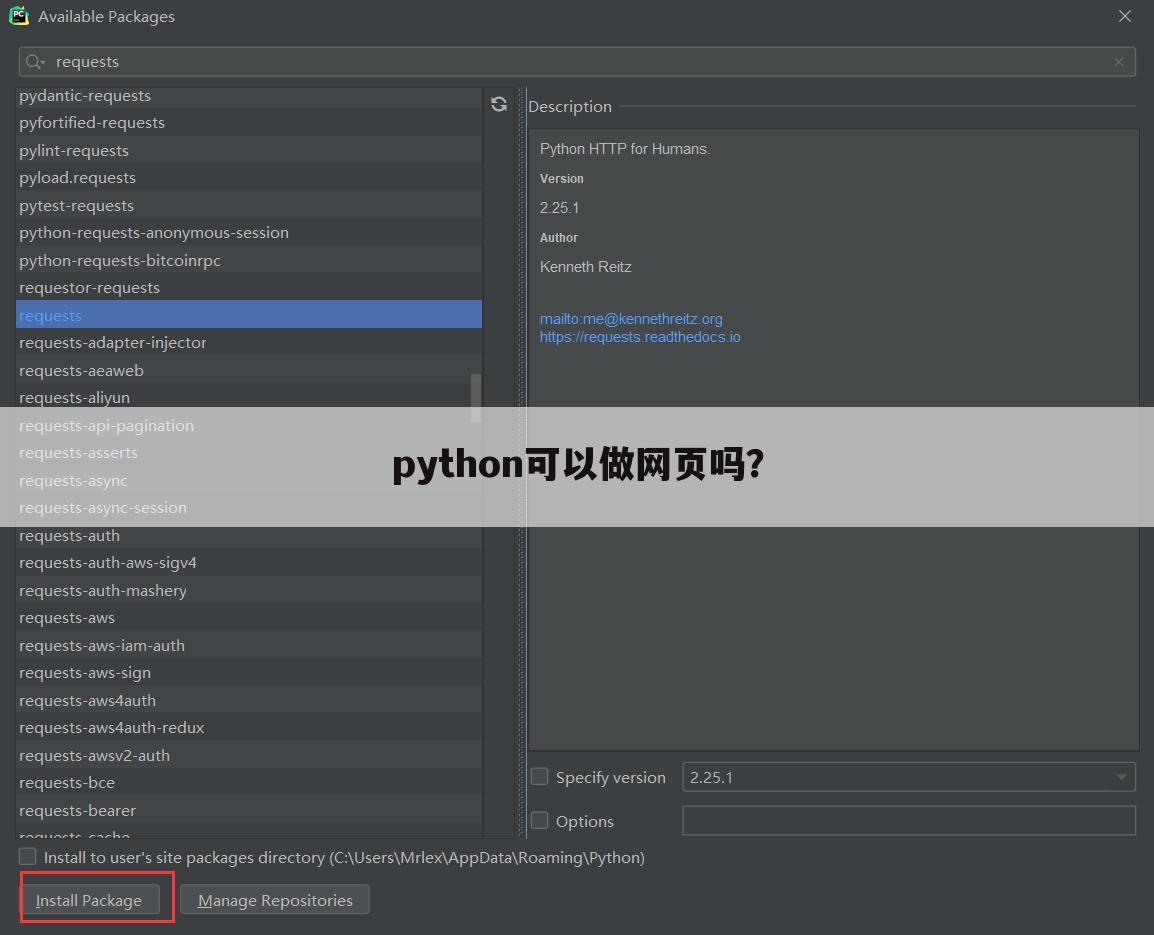Visit https://requests.readthedocs.io

coord(640,337)
